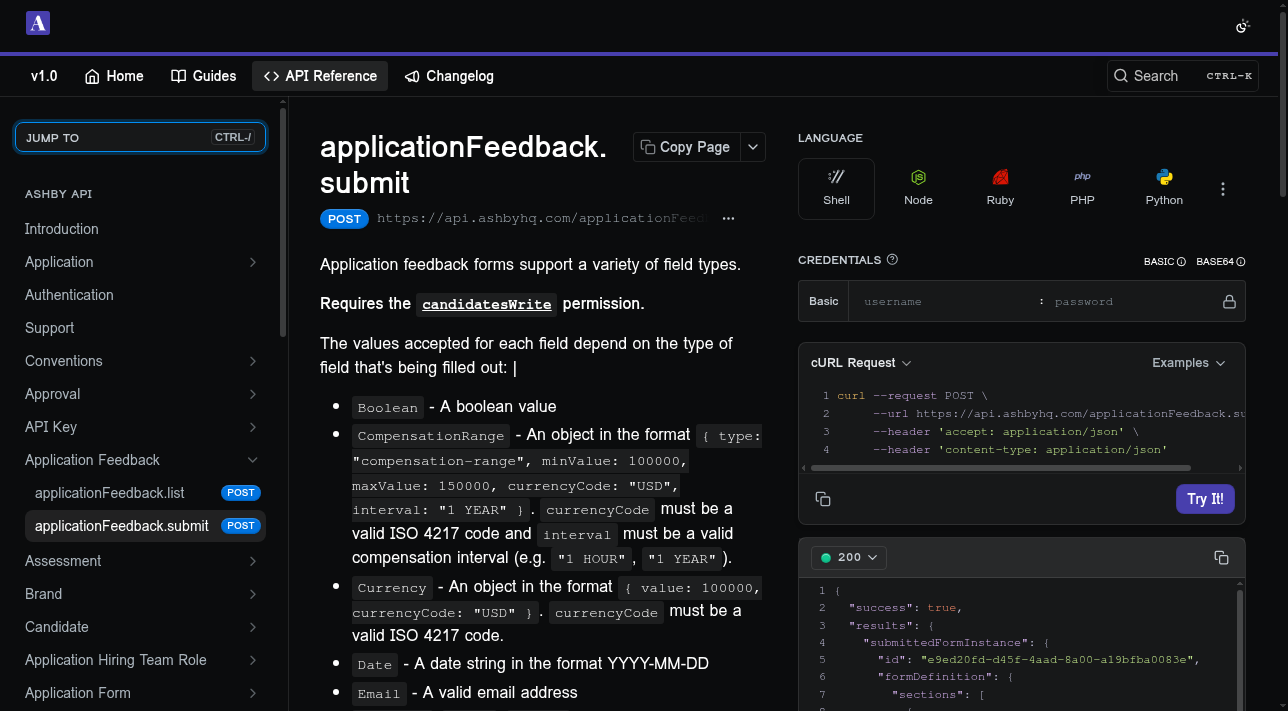
Task: Click the Date code label
Action: click(375, 665)
